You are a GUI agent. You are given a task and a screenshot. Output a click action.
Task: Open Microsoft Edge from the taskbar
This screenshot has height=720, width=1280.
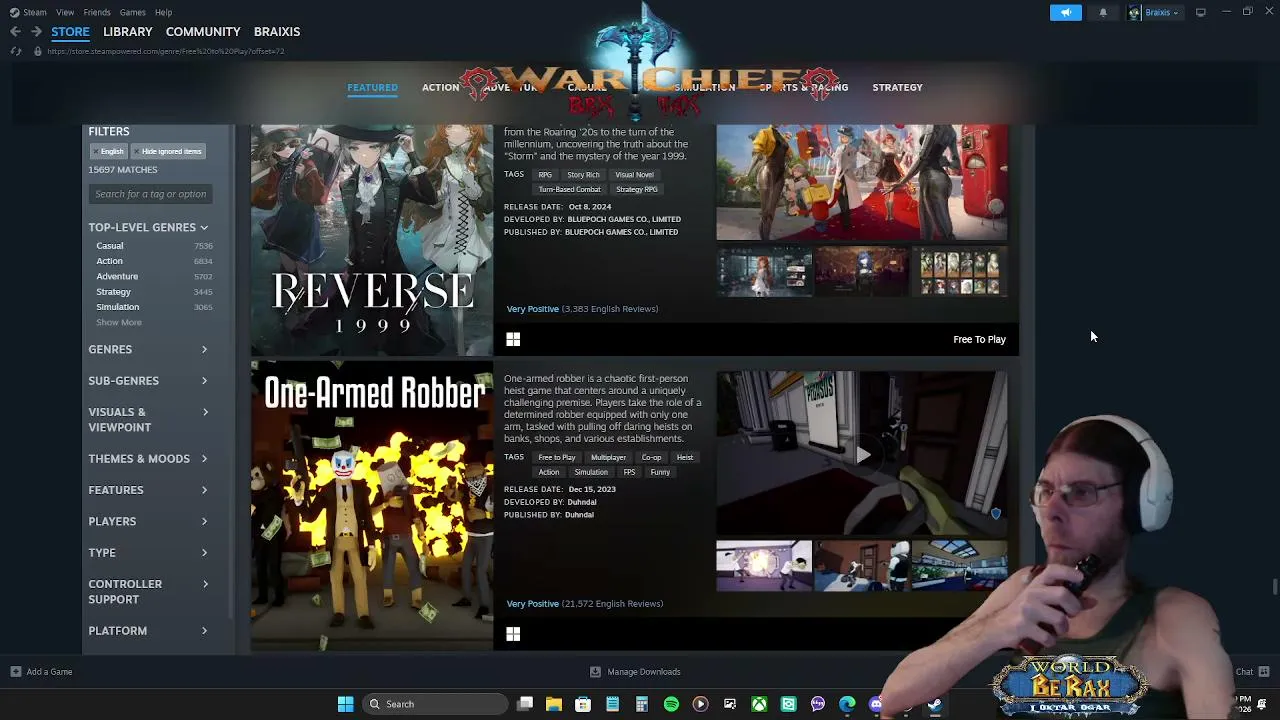coord(847,704)
